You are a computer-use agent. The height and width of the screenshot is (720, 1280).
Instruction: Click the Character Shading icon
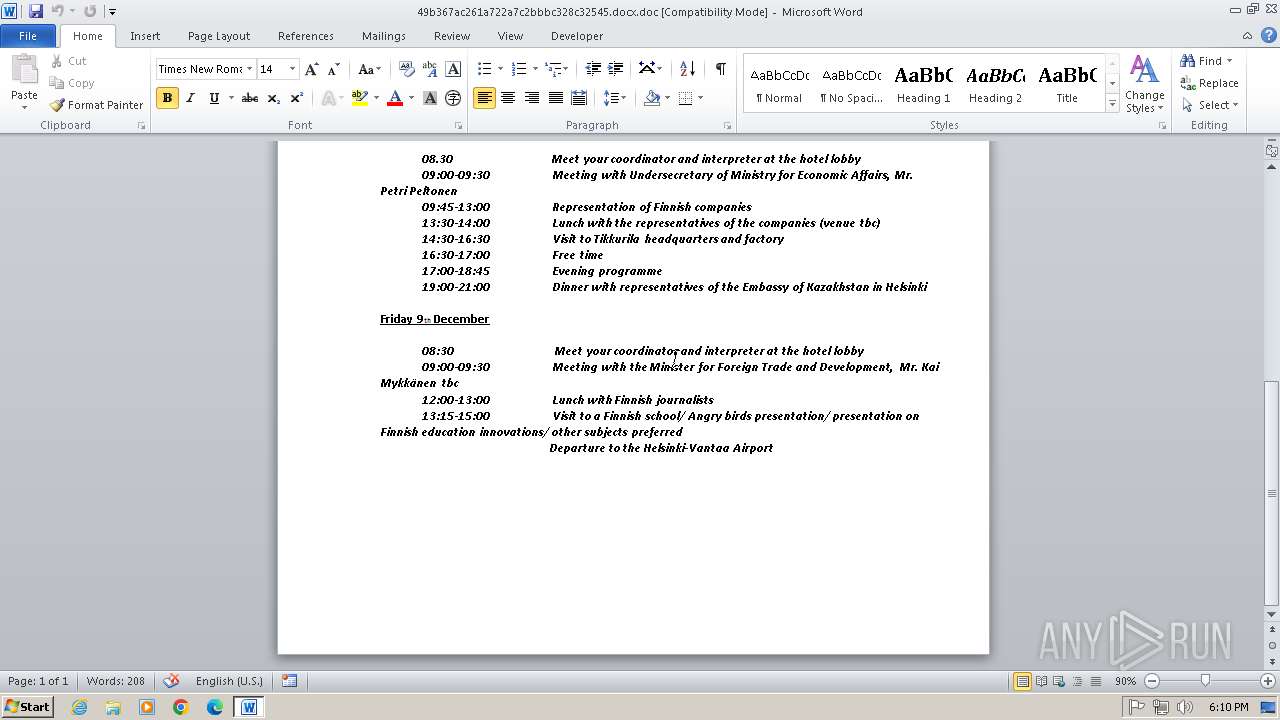point(430,98)
